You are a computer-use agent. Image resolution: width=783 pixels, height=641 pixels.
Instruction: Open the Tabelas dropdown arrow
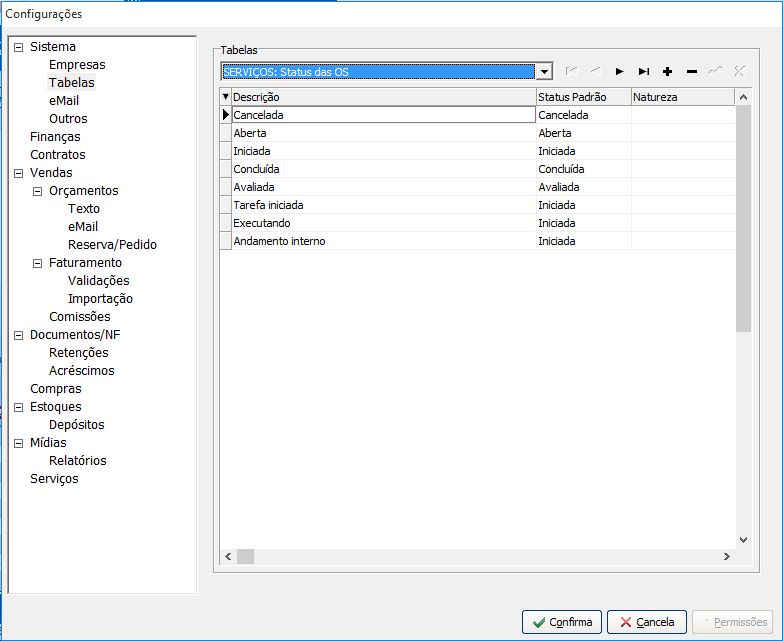tap(544, 72)
